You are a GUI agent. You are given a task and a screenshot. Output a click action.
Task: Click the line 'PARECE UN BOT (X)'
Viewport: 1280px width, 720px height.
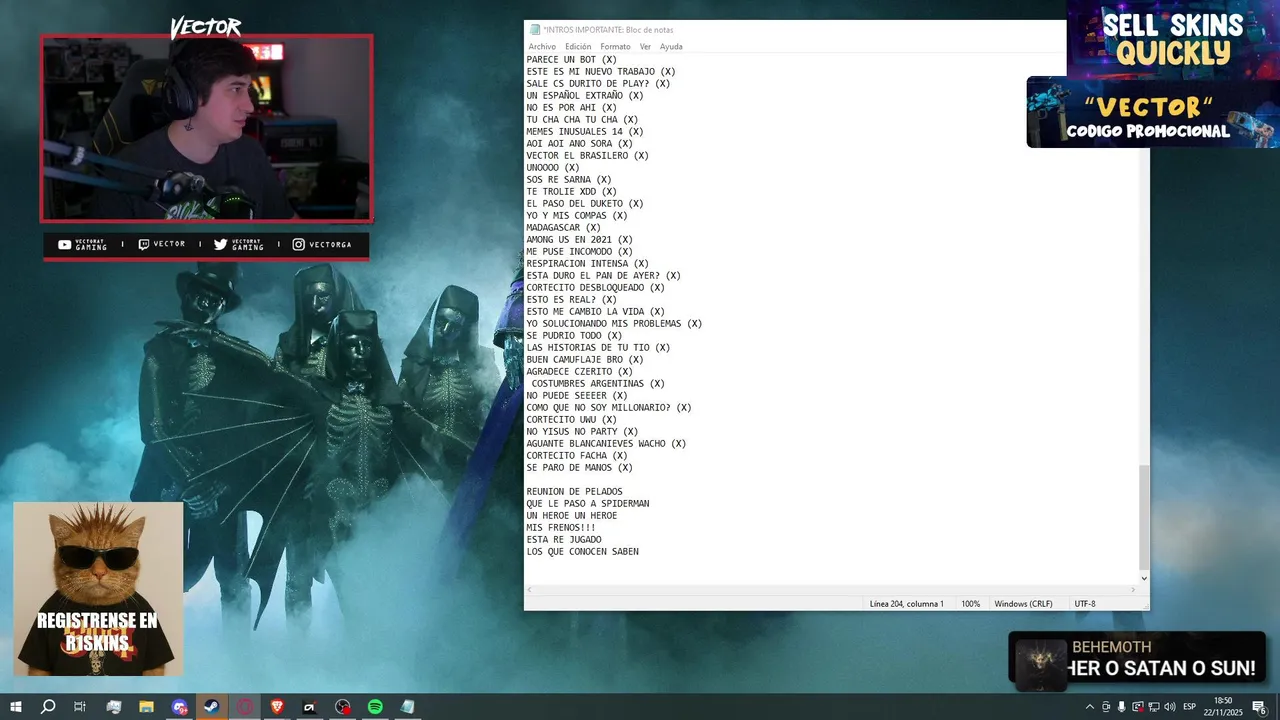tap(572, 60)
